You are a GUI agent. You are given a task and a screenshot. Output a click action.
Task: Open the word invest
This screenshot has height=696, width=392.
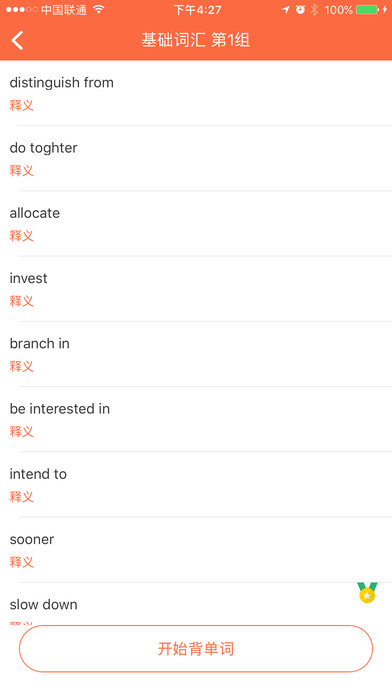click(x=196, y=289)
